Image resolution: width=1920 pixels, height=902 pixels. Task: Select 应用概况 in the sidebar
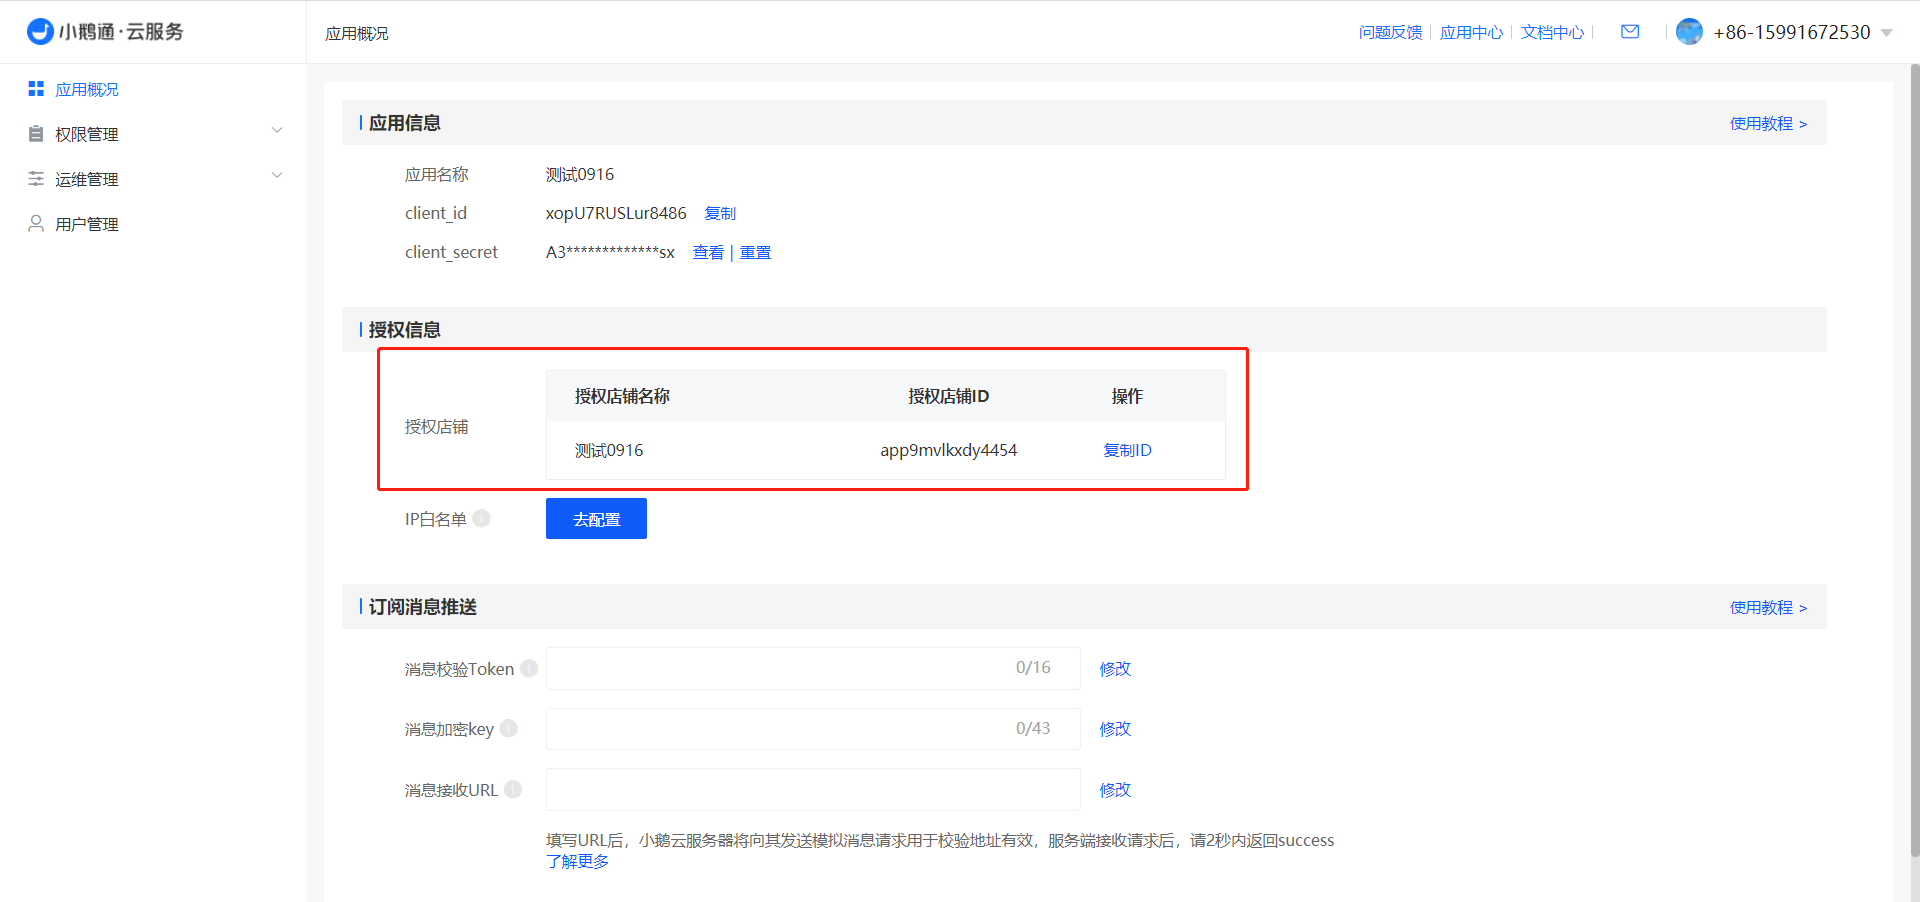pyautogui.click(x=87, y=89)
